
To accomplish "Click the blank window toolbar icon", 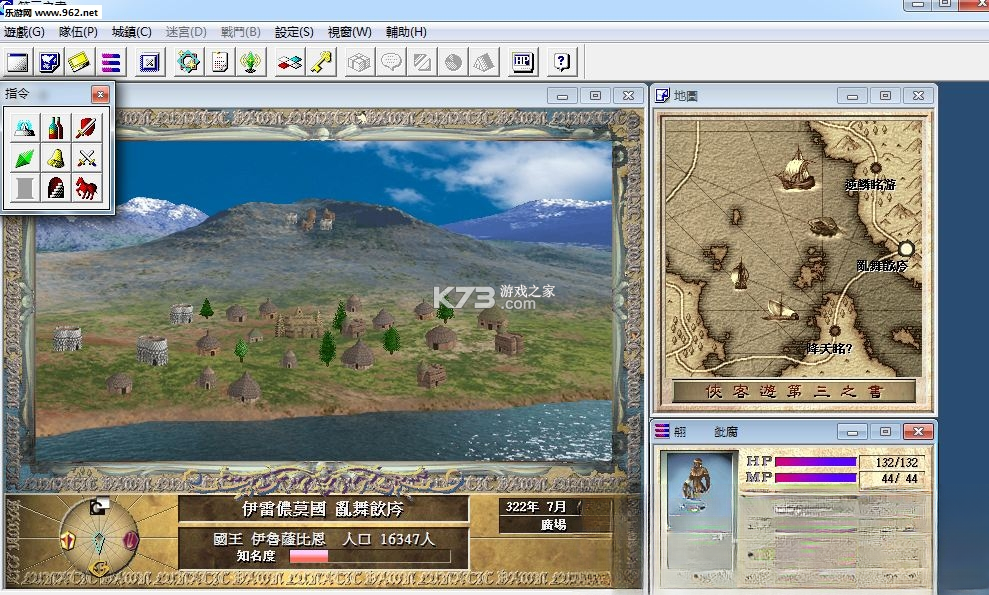I will click(18, 62).
